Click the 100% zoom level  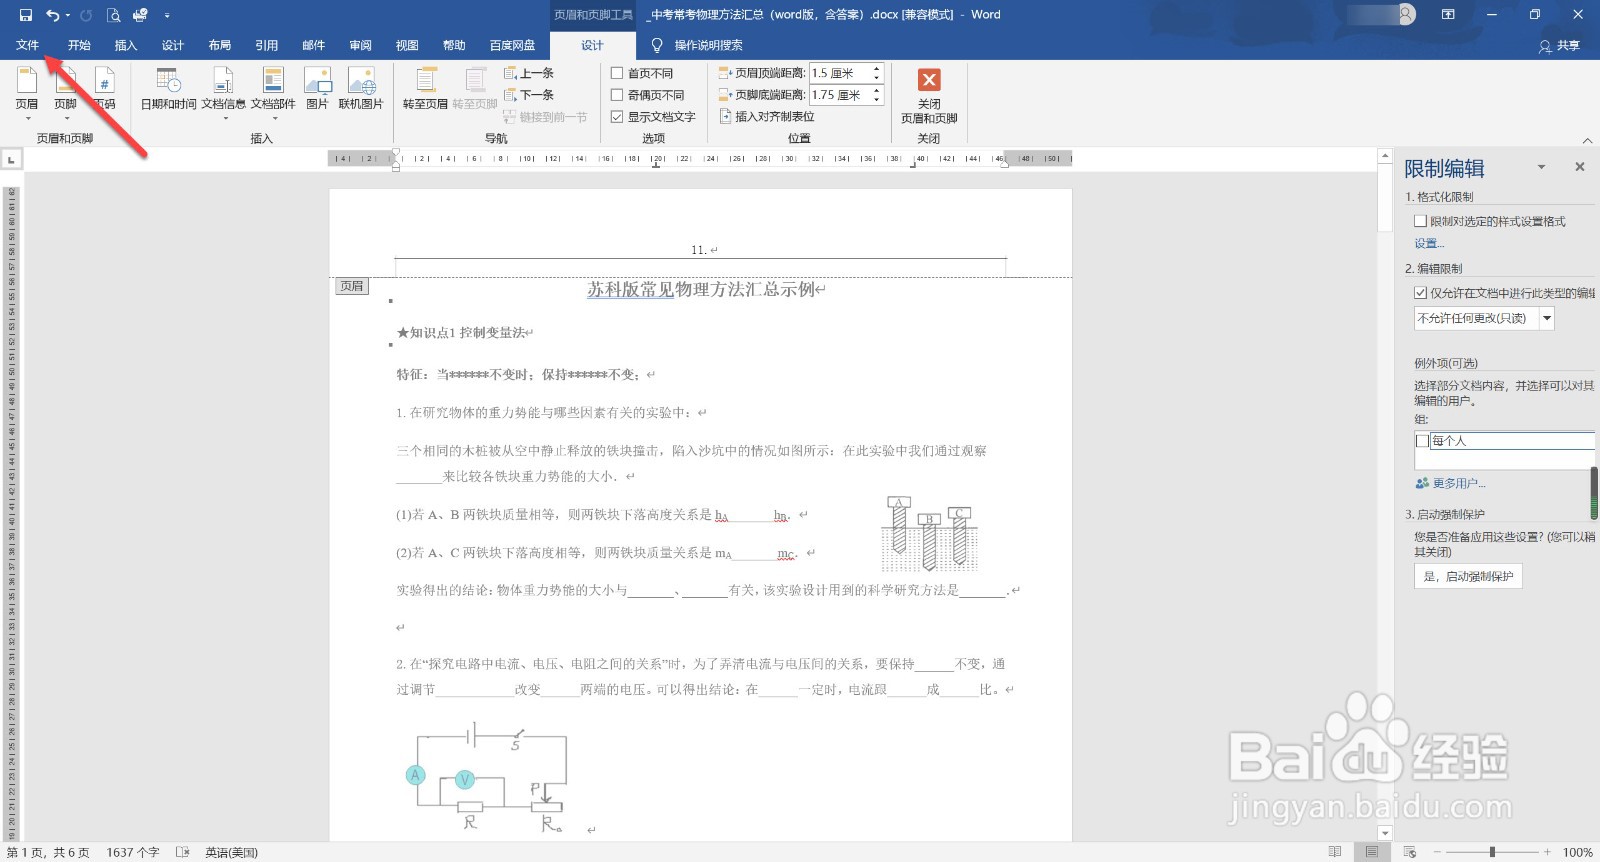[x=1577, y=852]
